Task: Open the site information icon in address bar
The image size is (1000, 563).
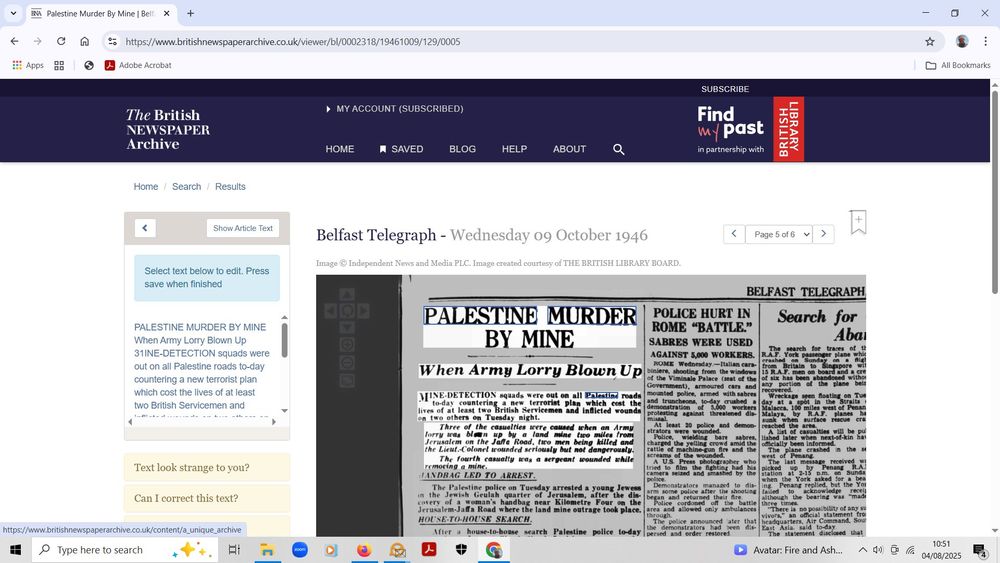Action: (112, 41)
